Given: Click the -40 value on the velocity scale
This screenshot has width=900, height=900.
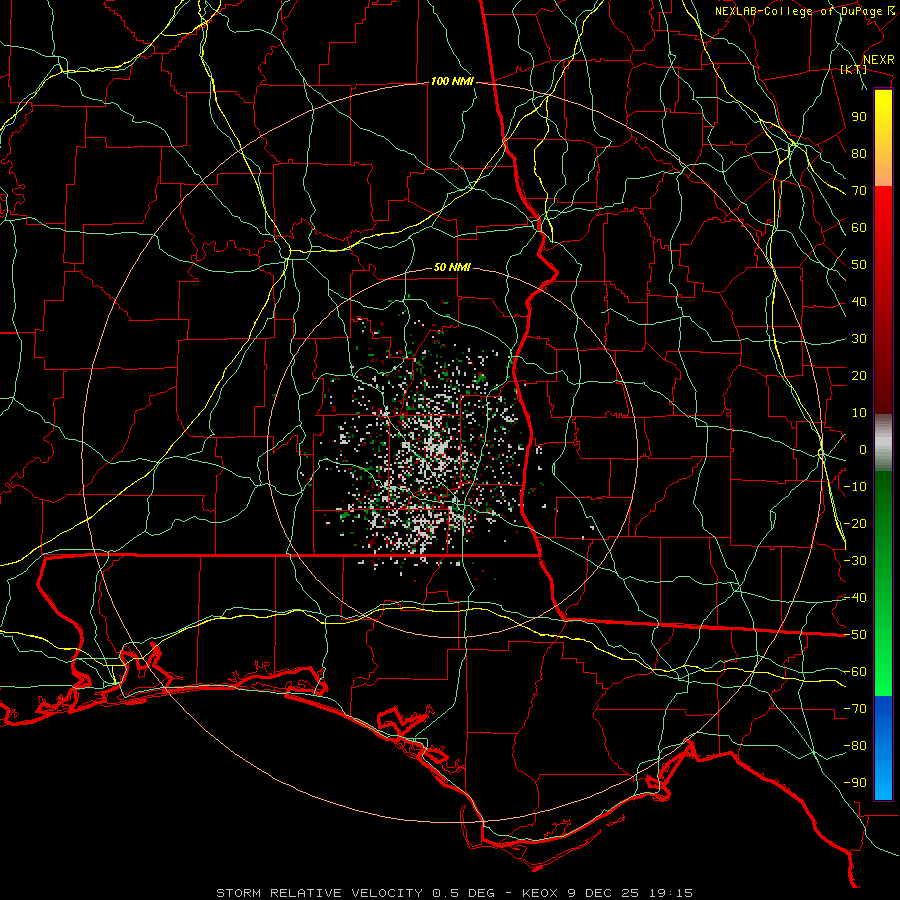Looking at the screenshot, I should tap(855, 598).
